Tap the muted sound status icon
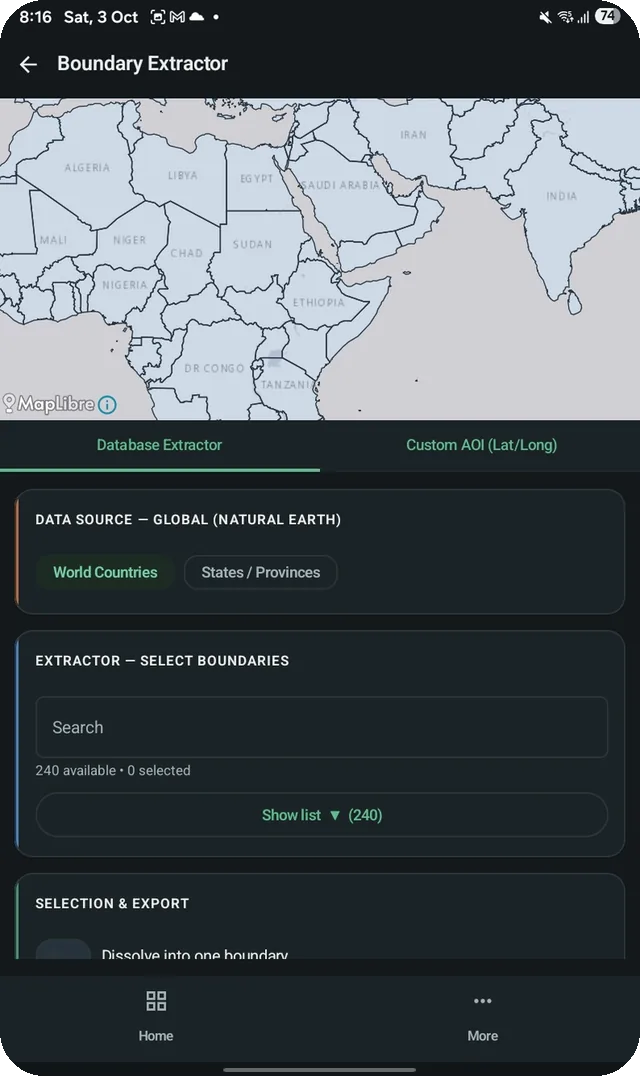This screenshot has width=640, height=1076. coord(545,17)
